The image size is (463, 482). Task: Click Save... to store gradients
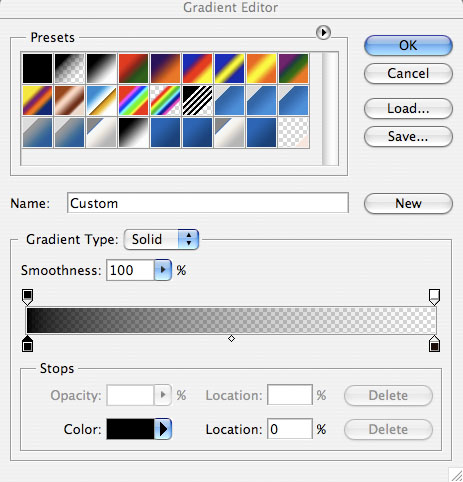pyautogui.click(x=408, y=136)
